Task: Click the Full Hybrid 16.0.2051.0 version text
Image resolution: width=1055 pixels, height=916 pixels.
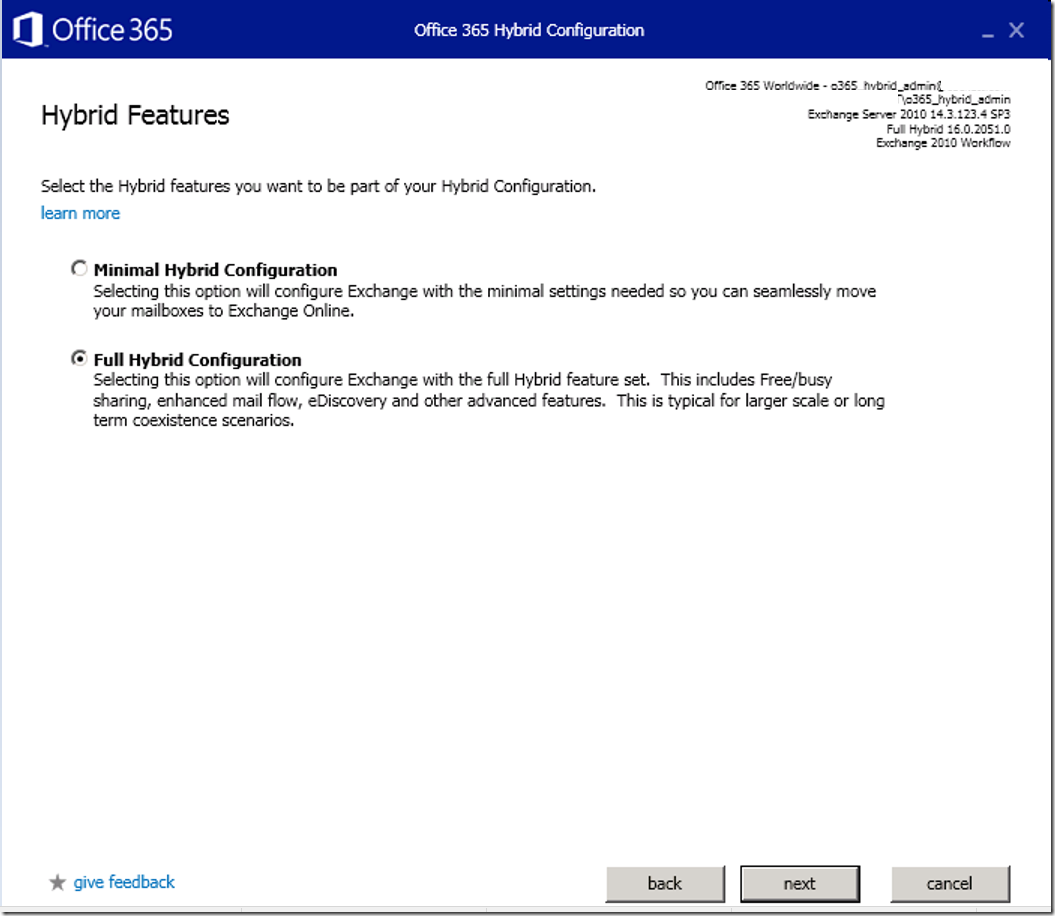Action: coord(948,129)
